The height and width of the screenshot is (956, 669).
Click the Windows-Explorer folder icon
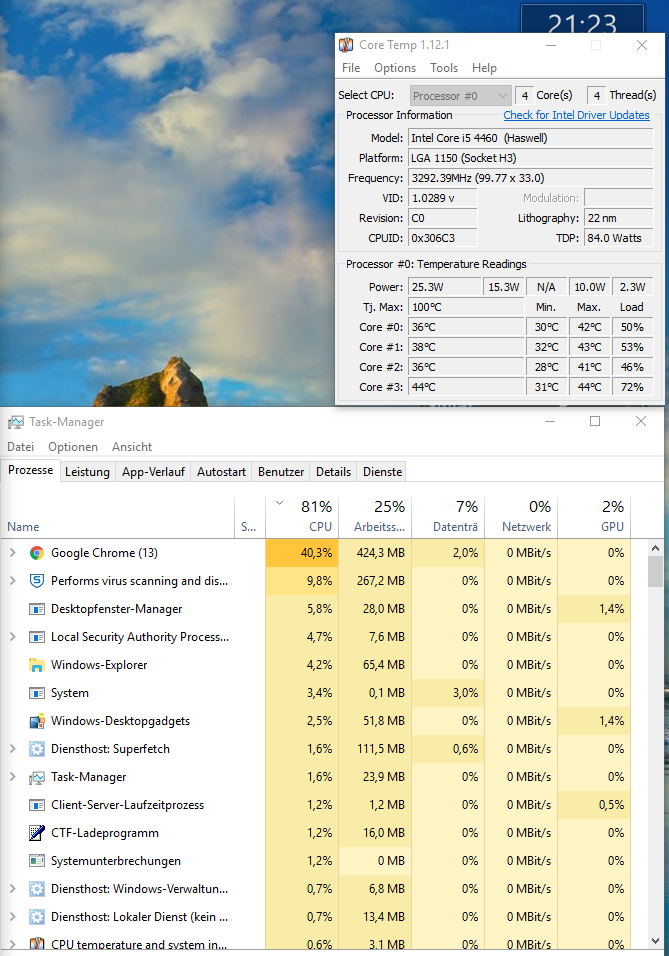point(37,665)
